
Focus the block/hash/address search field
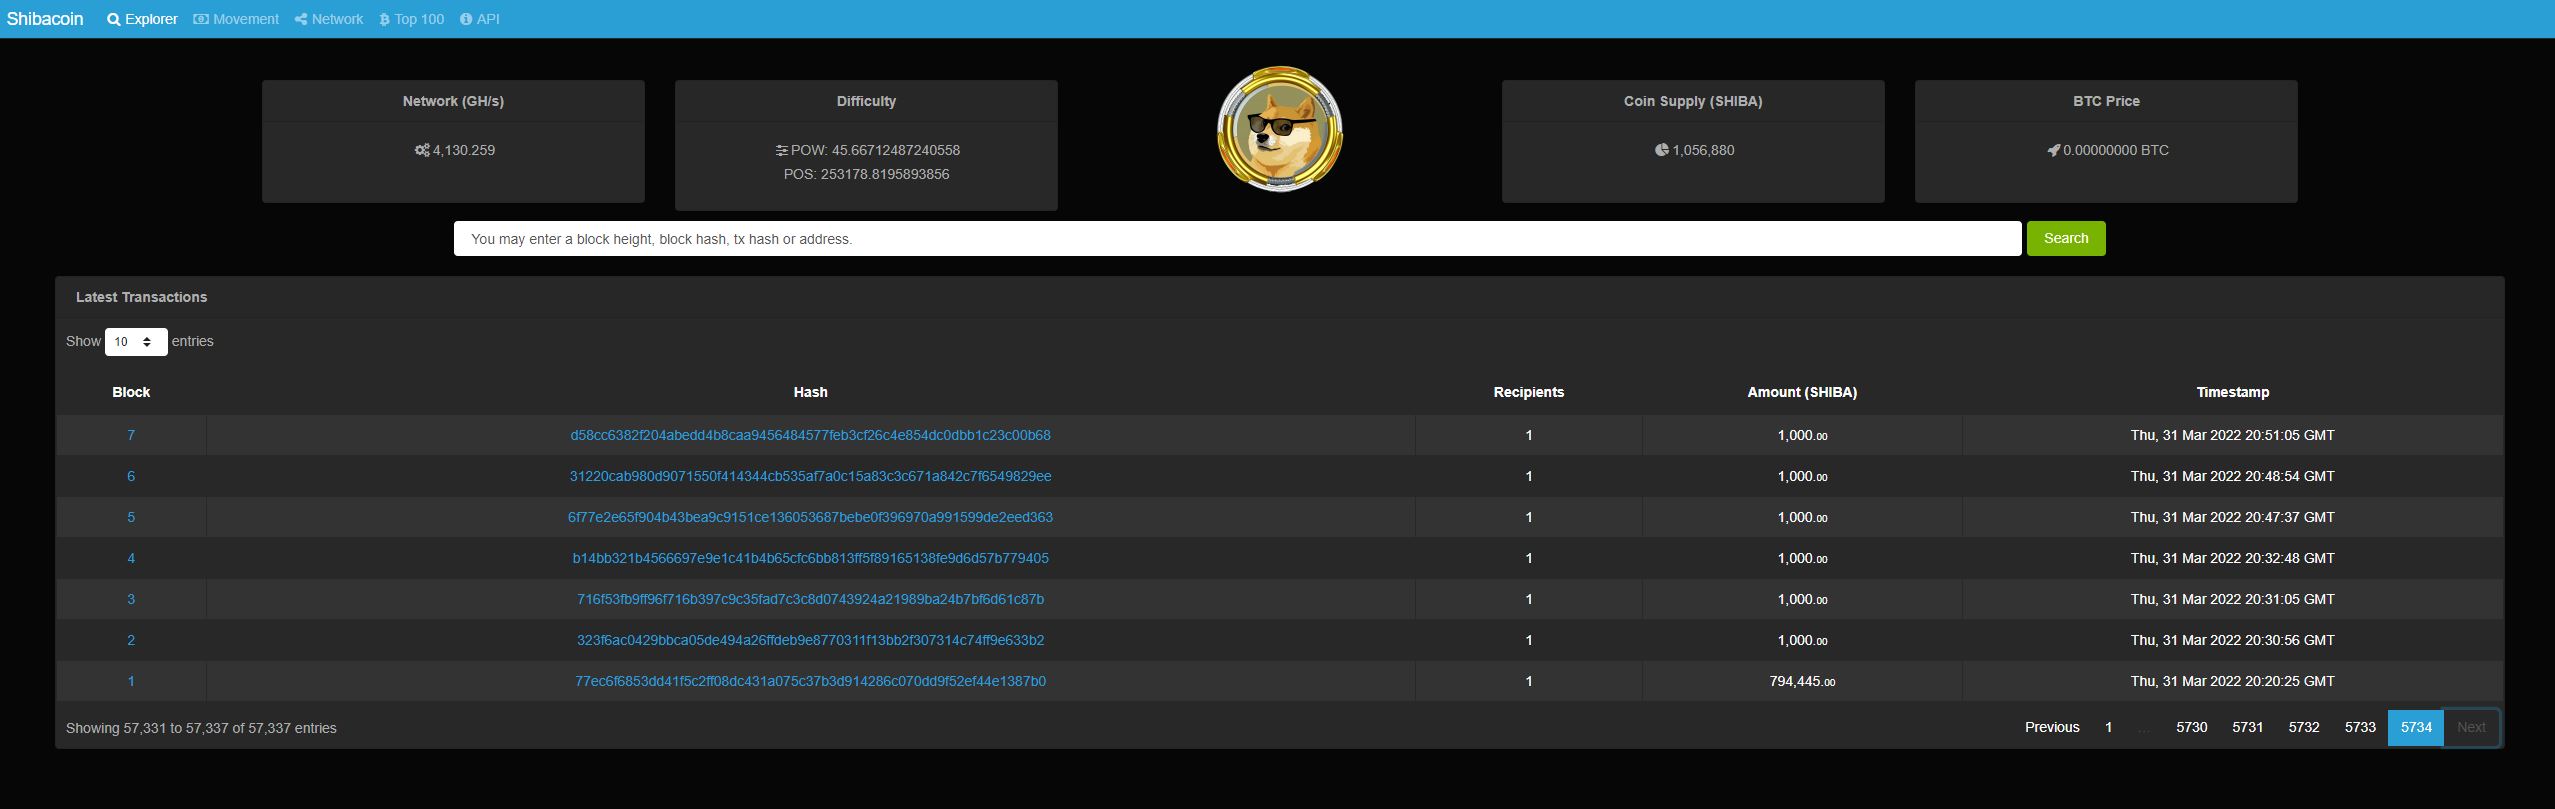click(x=1237, y=239)
